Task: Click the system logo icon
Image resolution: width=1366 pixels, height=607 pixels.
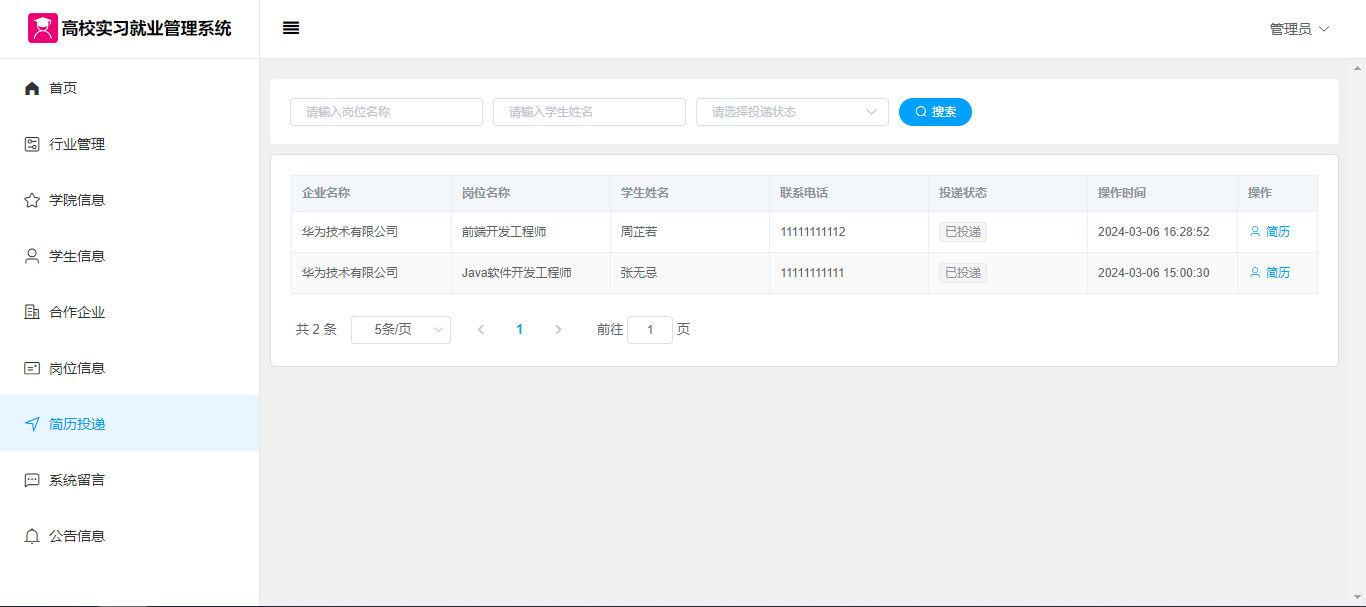Action: tap(42, 28)
